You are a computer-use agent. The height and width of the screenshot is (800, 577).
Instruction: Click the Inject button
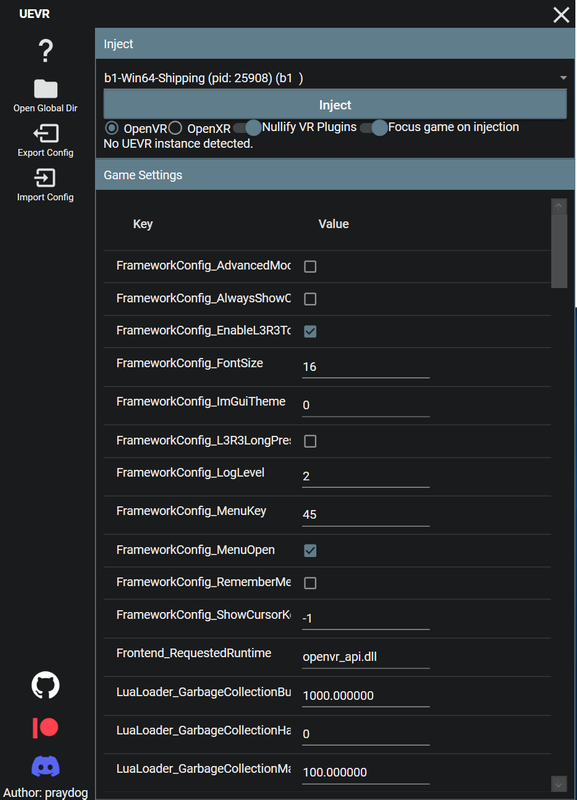click(x=335, y=105)
